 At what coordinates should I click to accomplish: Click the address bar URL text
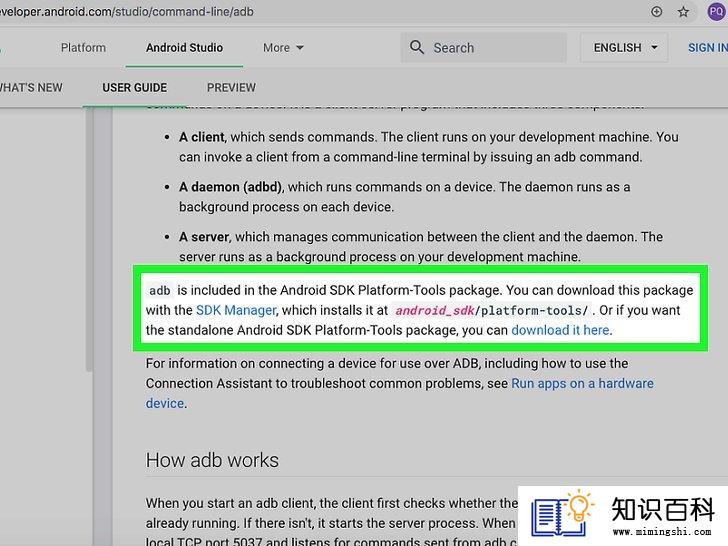[x=127, y=12]
